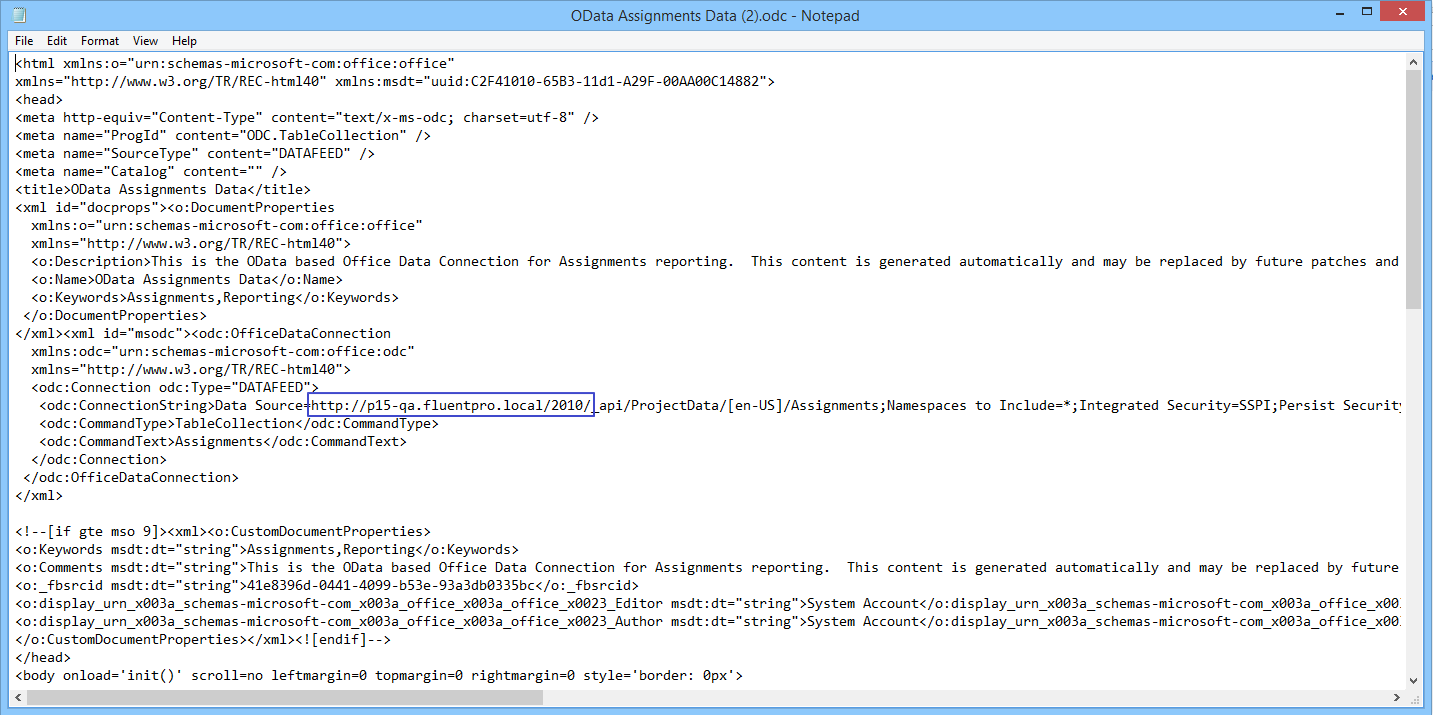The image size is (1434, 715).
Task: Click the vertical scrollbar thumb
Action: point(1413,190)
